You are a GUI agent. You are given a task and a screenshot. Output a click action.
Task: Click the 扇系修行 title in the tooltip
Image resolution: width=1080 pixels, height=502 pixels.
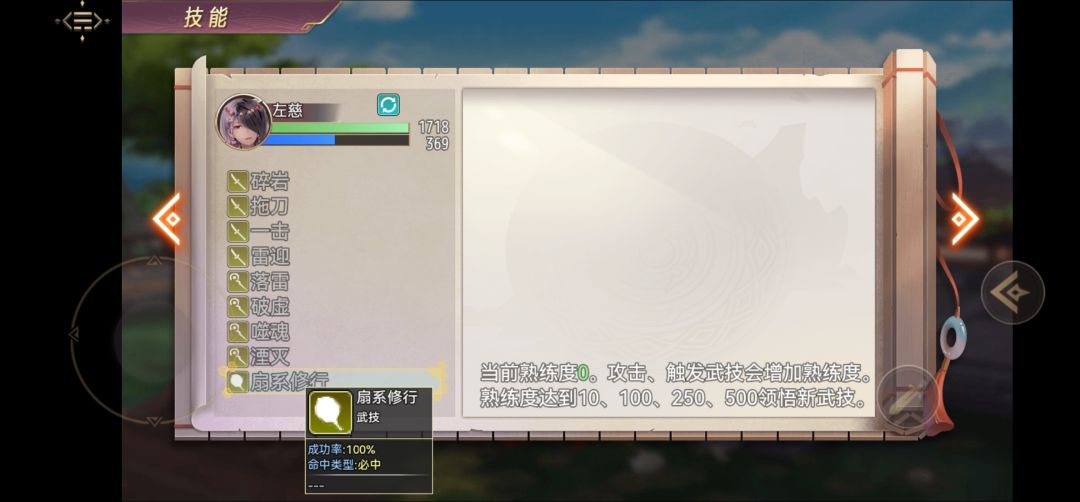[386, 397]
